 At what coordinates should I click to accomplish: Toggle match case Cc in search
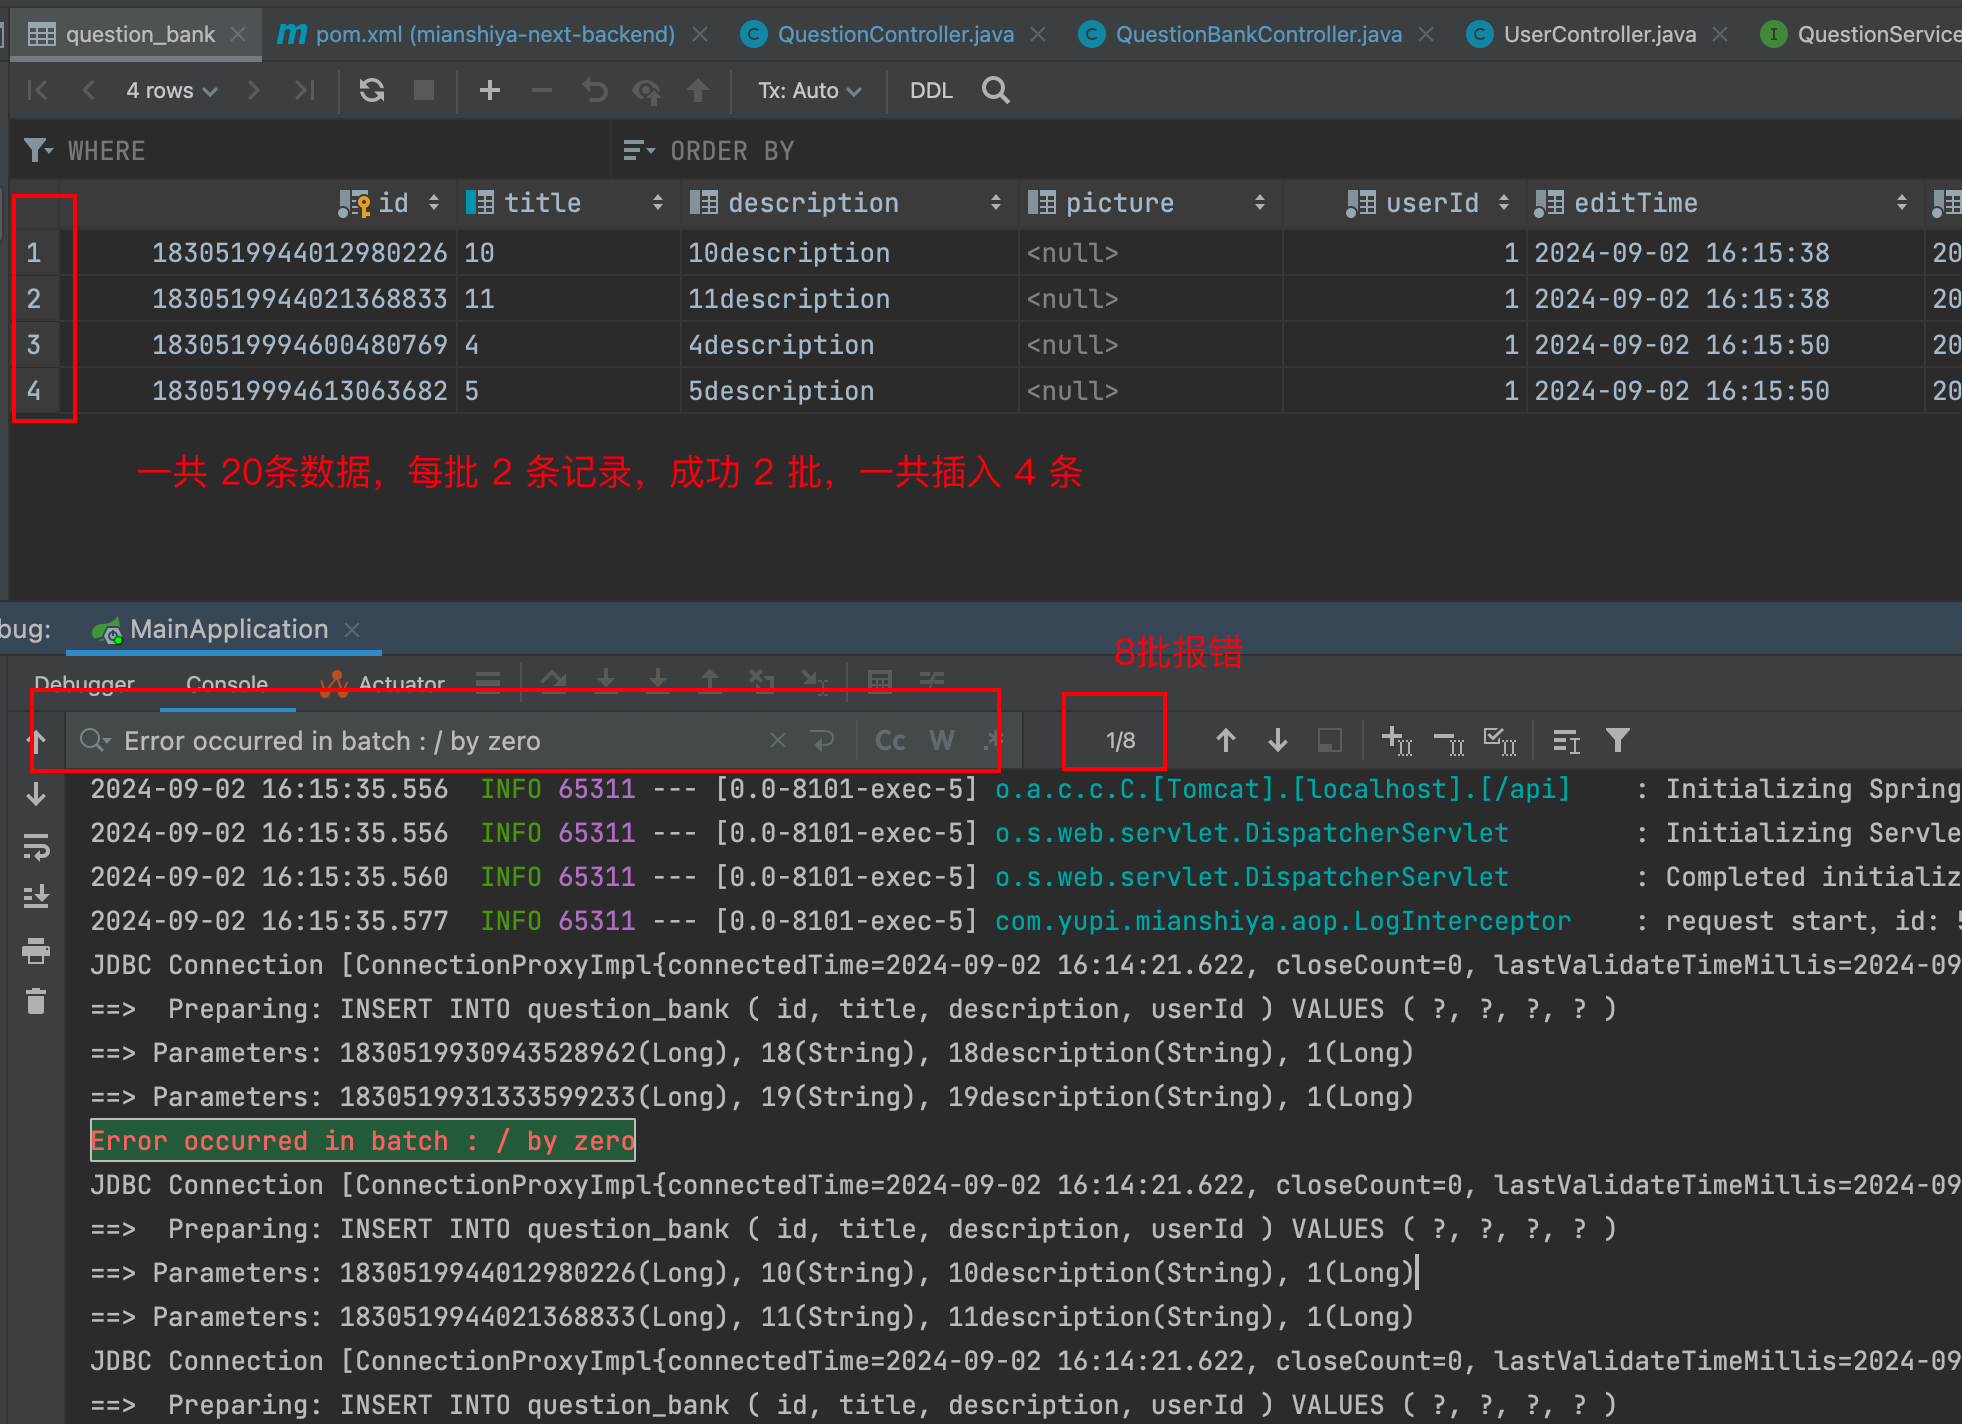click(890, 741)
